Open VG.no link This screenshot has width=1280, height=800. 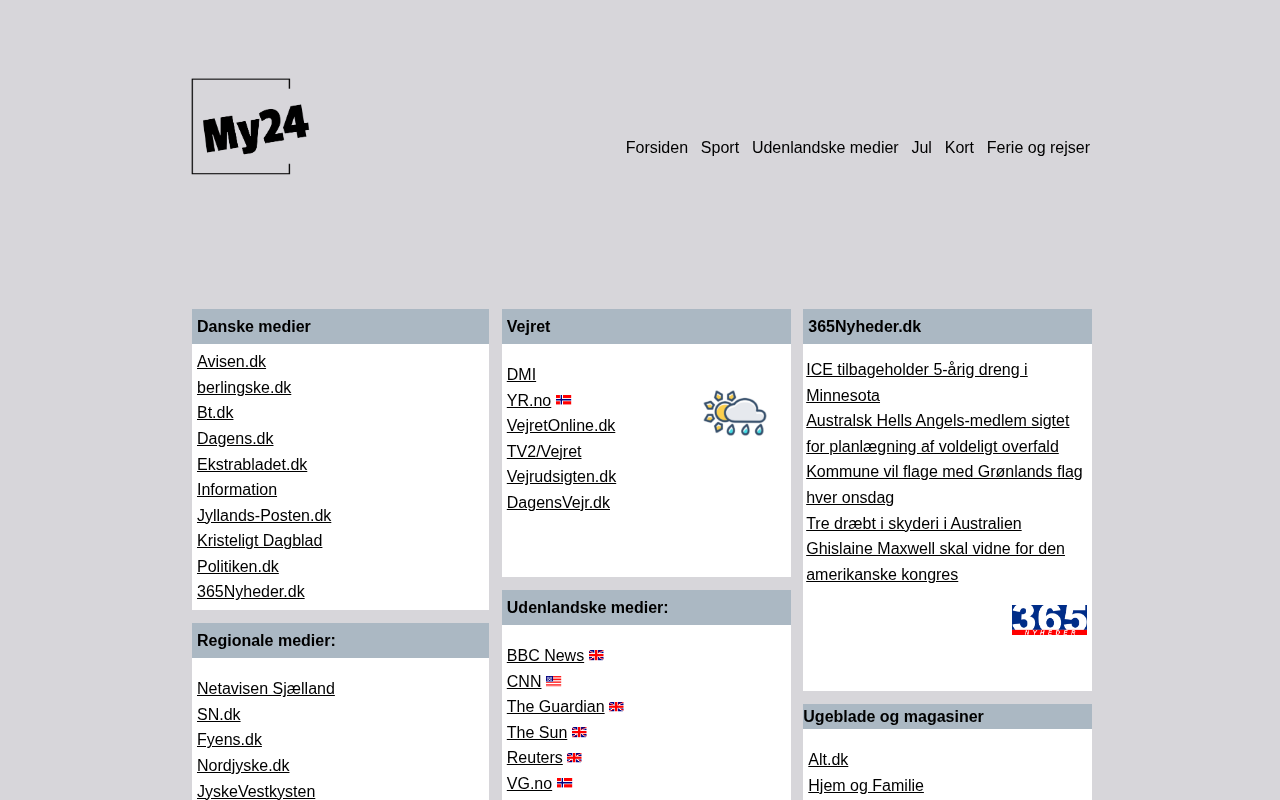[529, 783]
